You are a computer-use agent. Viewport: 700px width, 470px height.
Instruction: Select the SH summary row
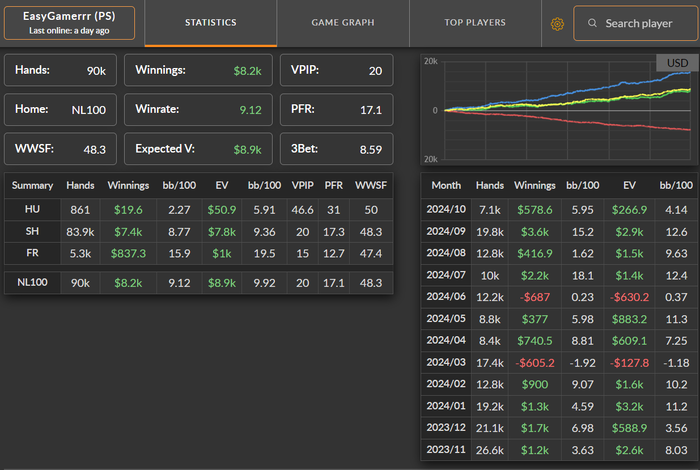[x=200, y=231]
